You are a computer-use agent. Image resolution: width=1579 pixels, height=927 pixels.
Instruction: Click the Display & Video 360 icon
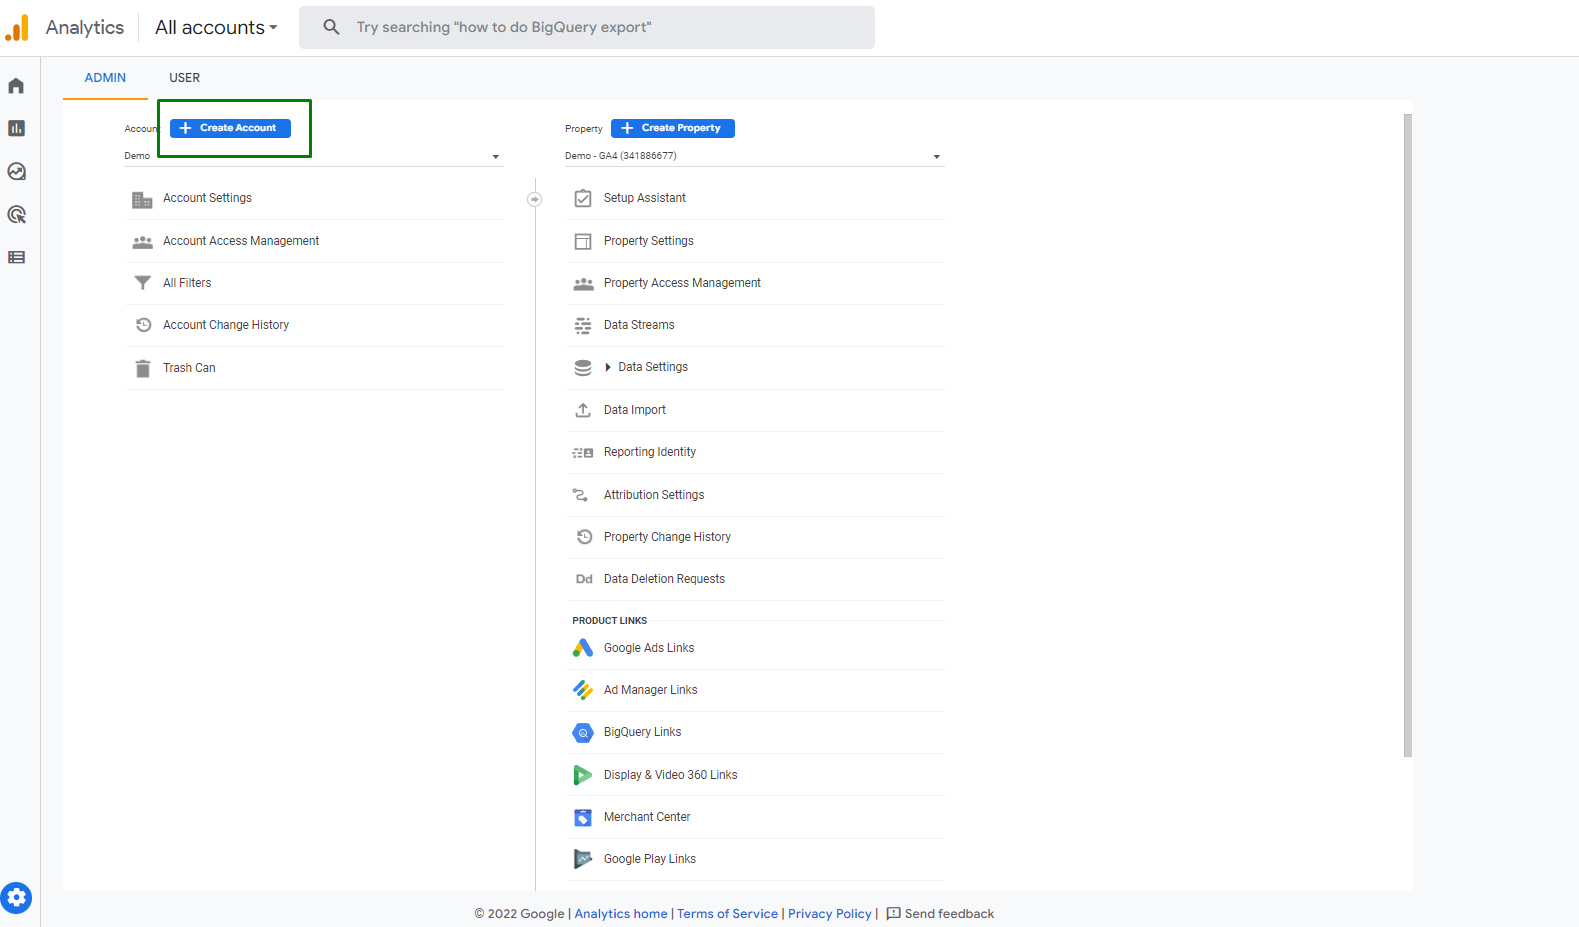582,775
